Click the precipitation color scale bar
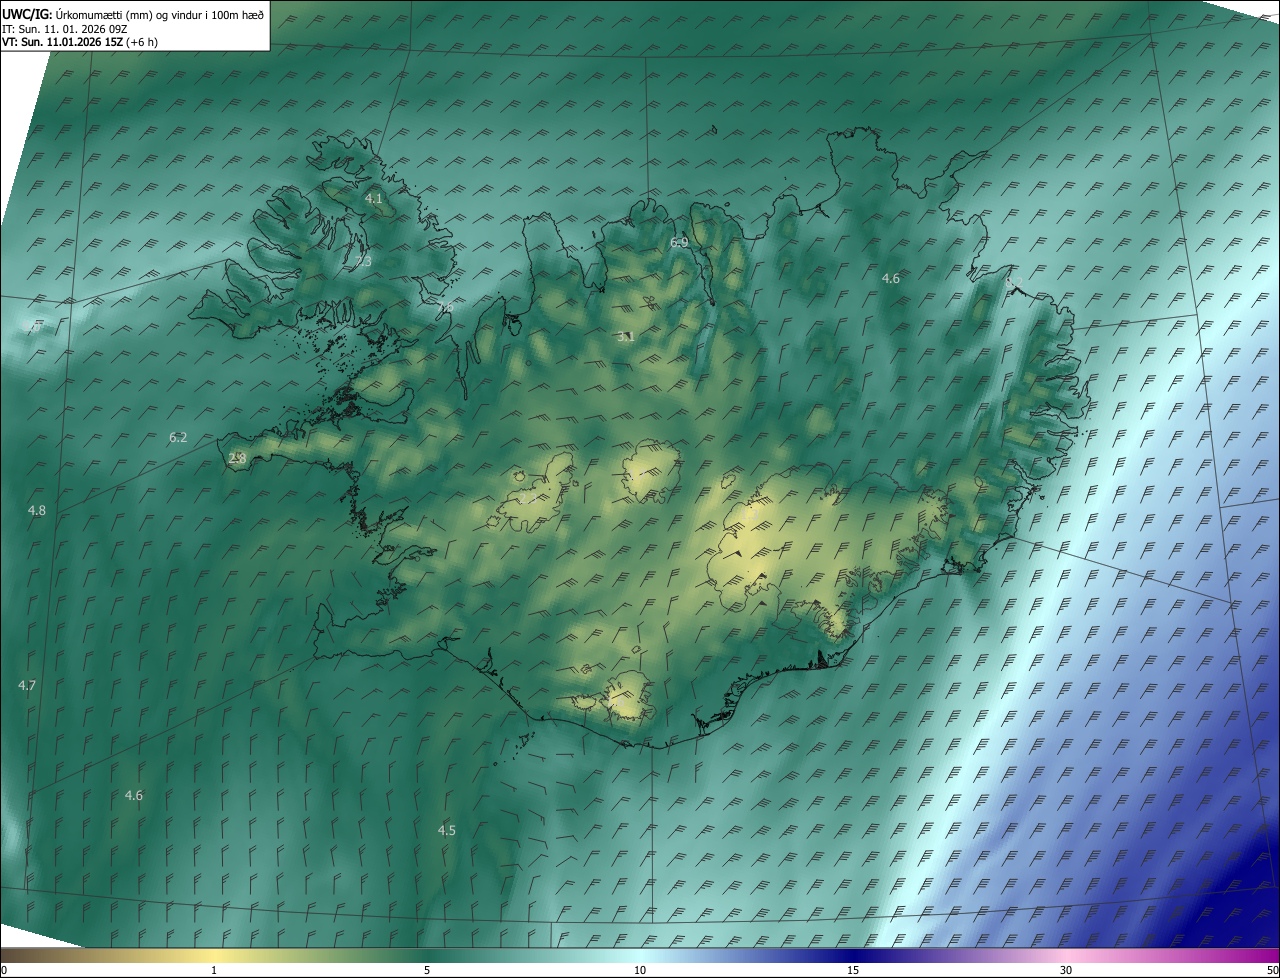Screen dimensions: 1280x978 point(640,955)
